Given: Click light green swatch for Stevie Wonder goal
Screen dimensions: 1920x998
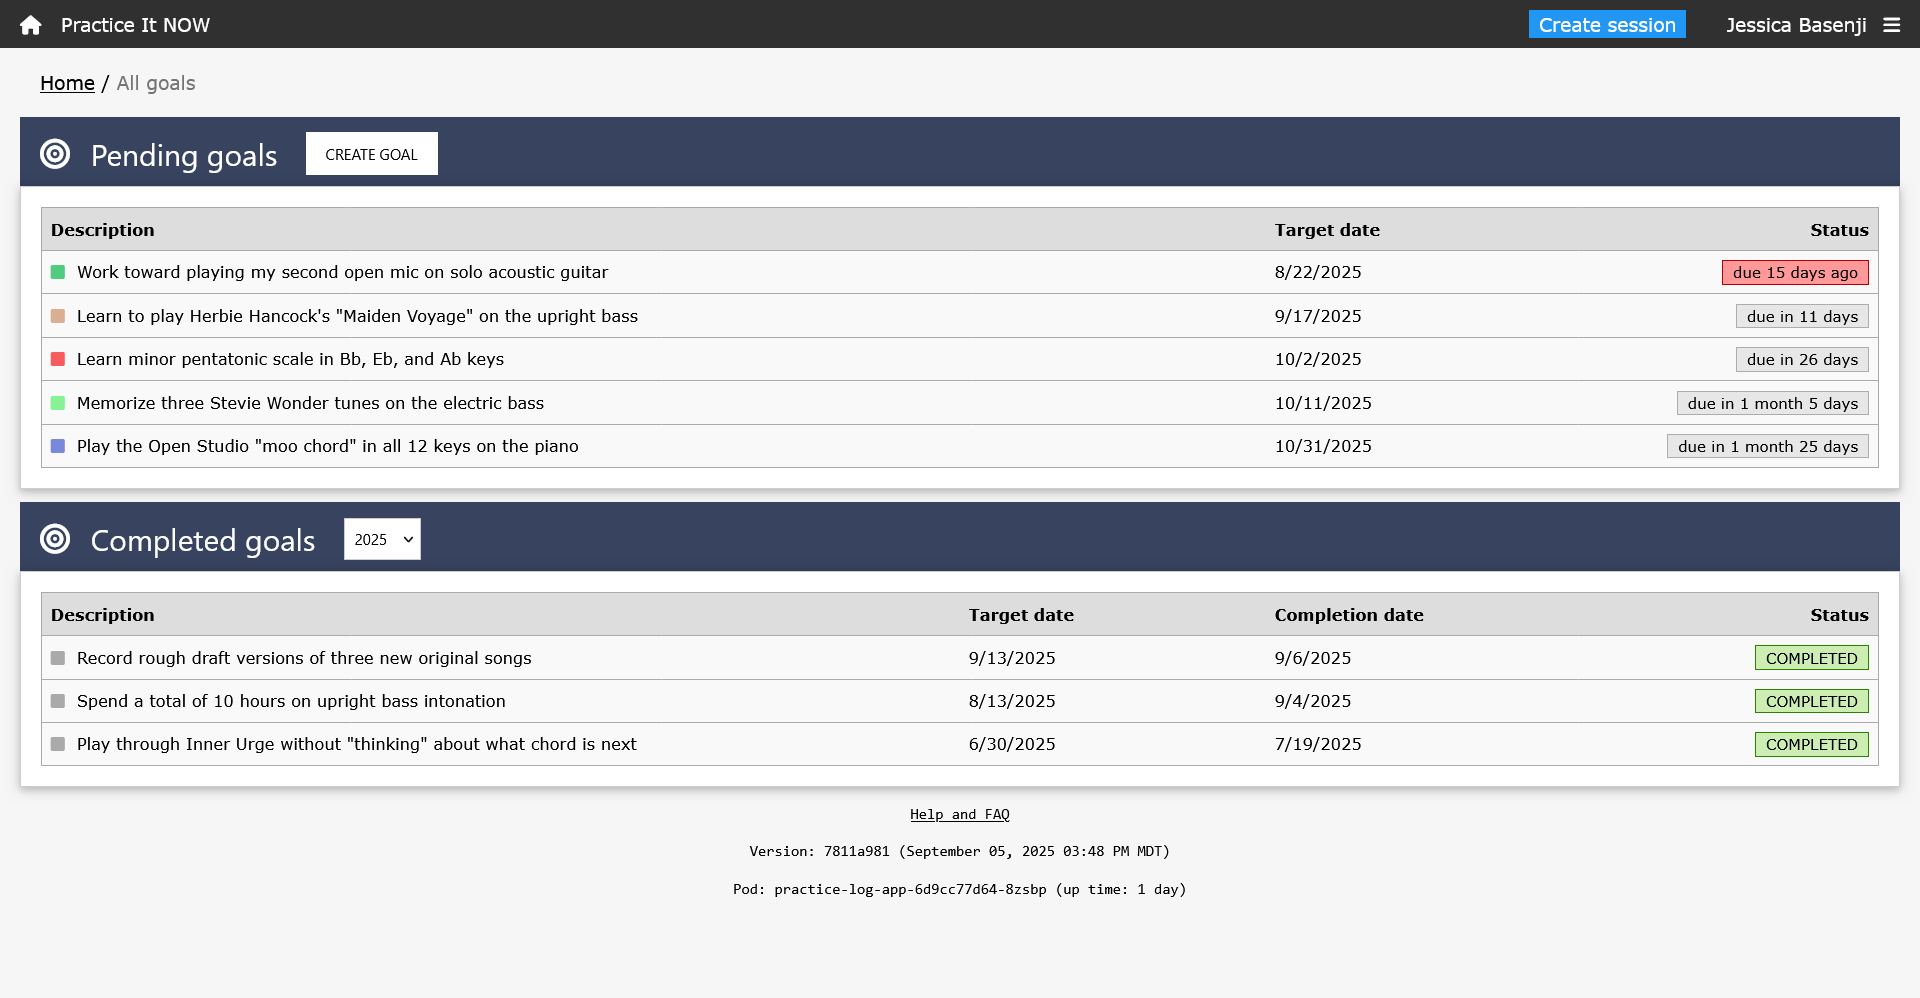Looking at the screenshot, I should 58,403.
